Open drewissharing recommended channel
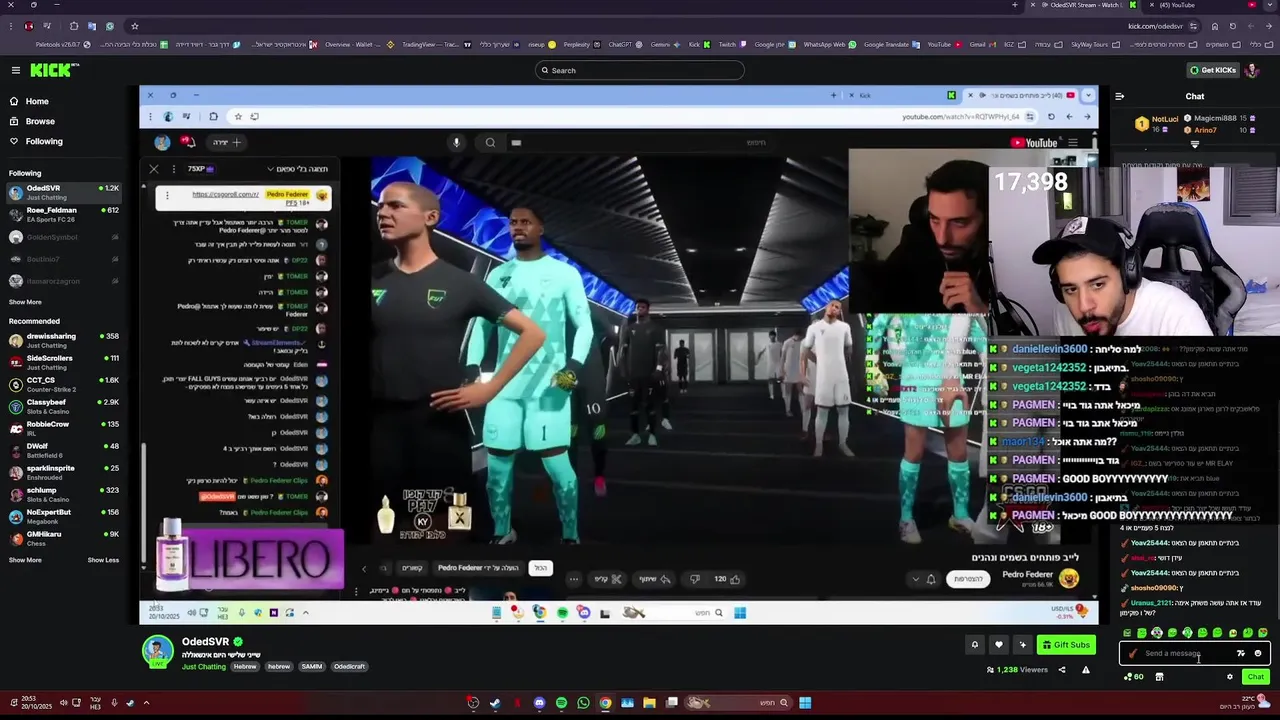 click(64, 340)
